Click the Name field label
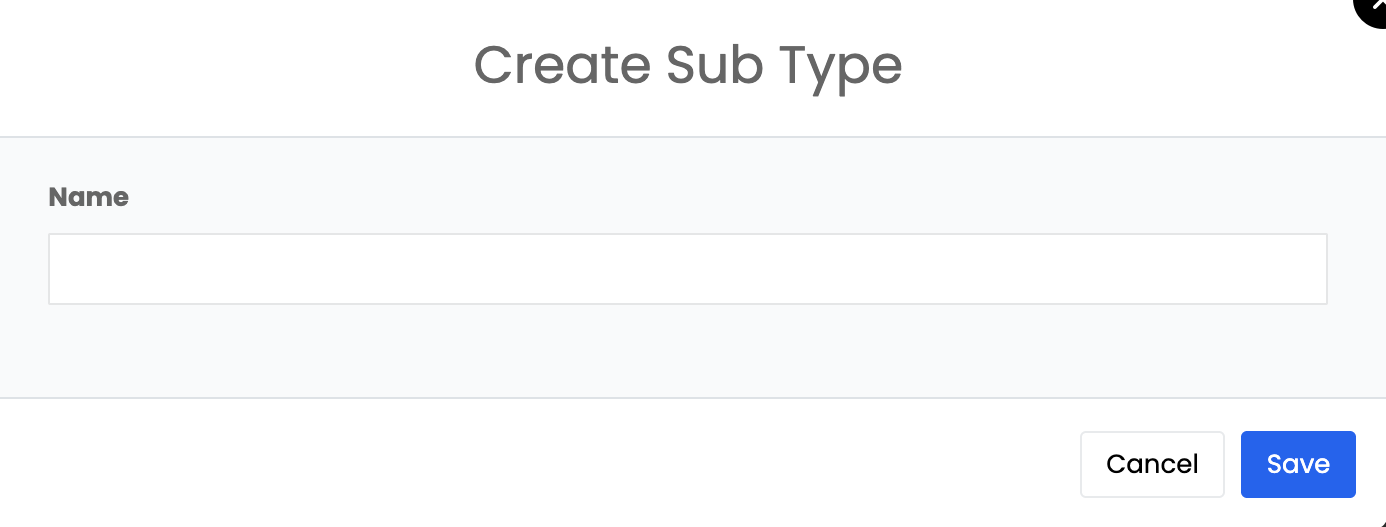1386x527 pixels. (x=88, y=197)
